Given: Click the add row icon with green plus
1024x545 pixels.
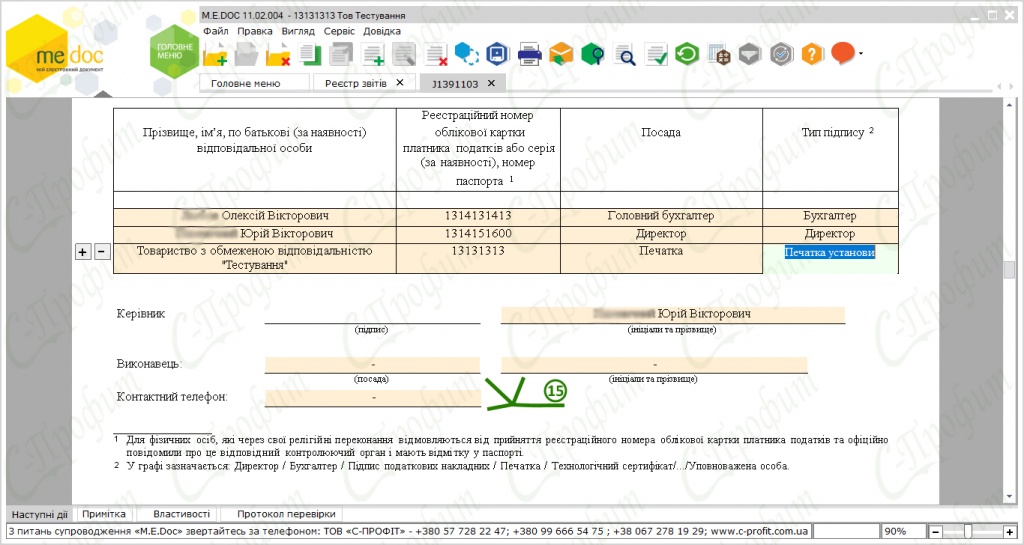Looking at the screenshot, I should 373,55.
